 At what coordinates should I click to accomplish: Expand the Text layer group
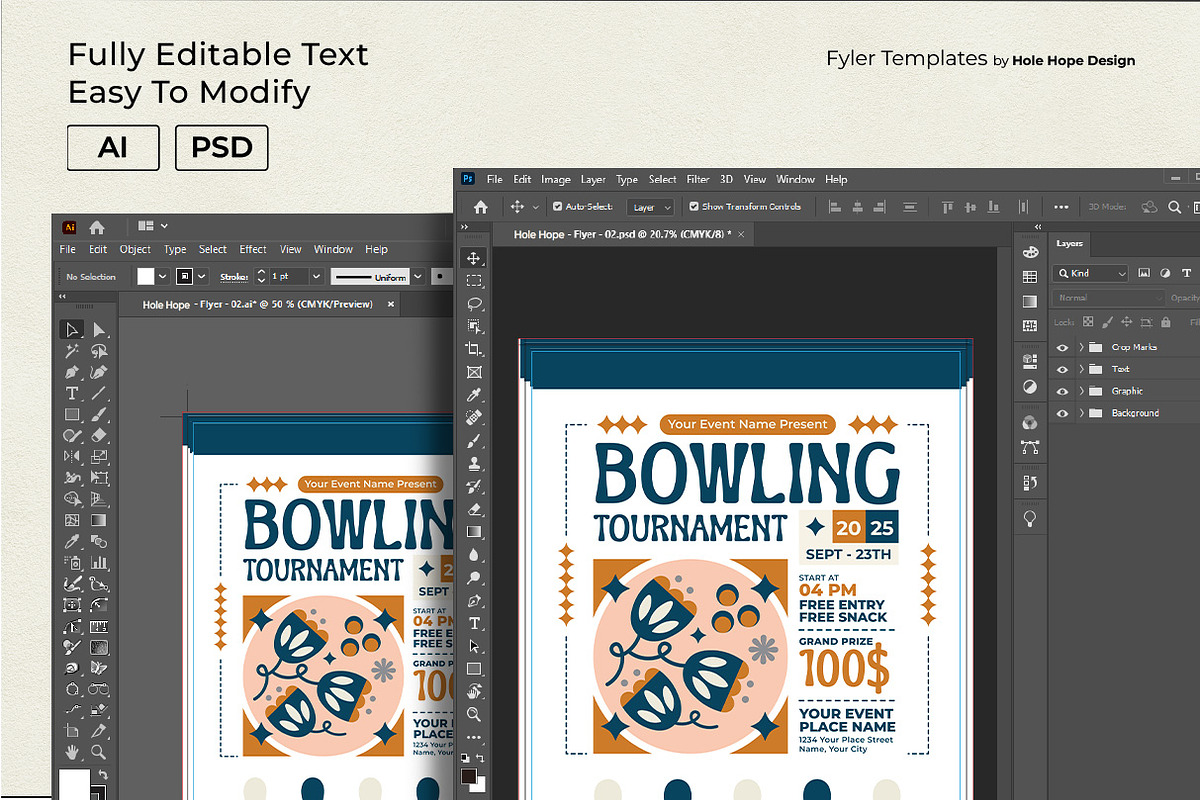(1081, 369)
